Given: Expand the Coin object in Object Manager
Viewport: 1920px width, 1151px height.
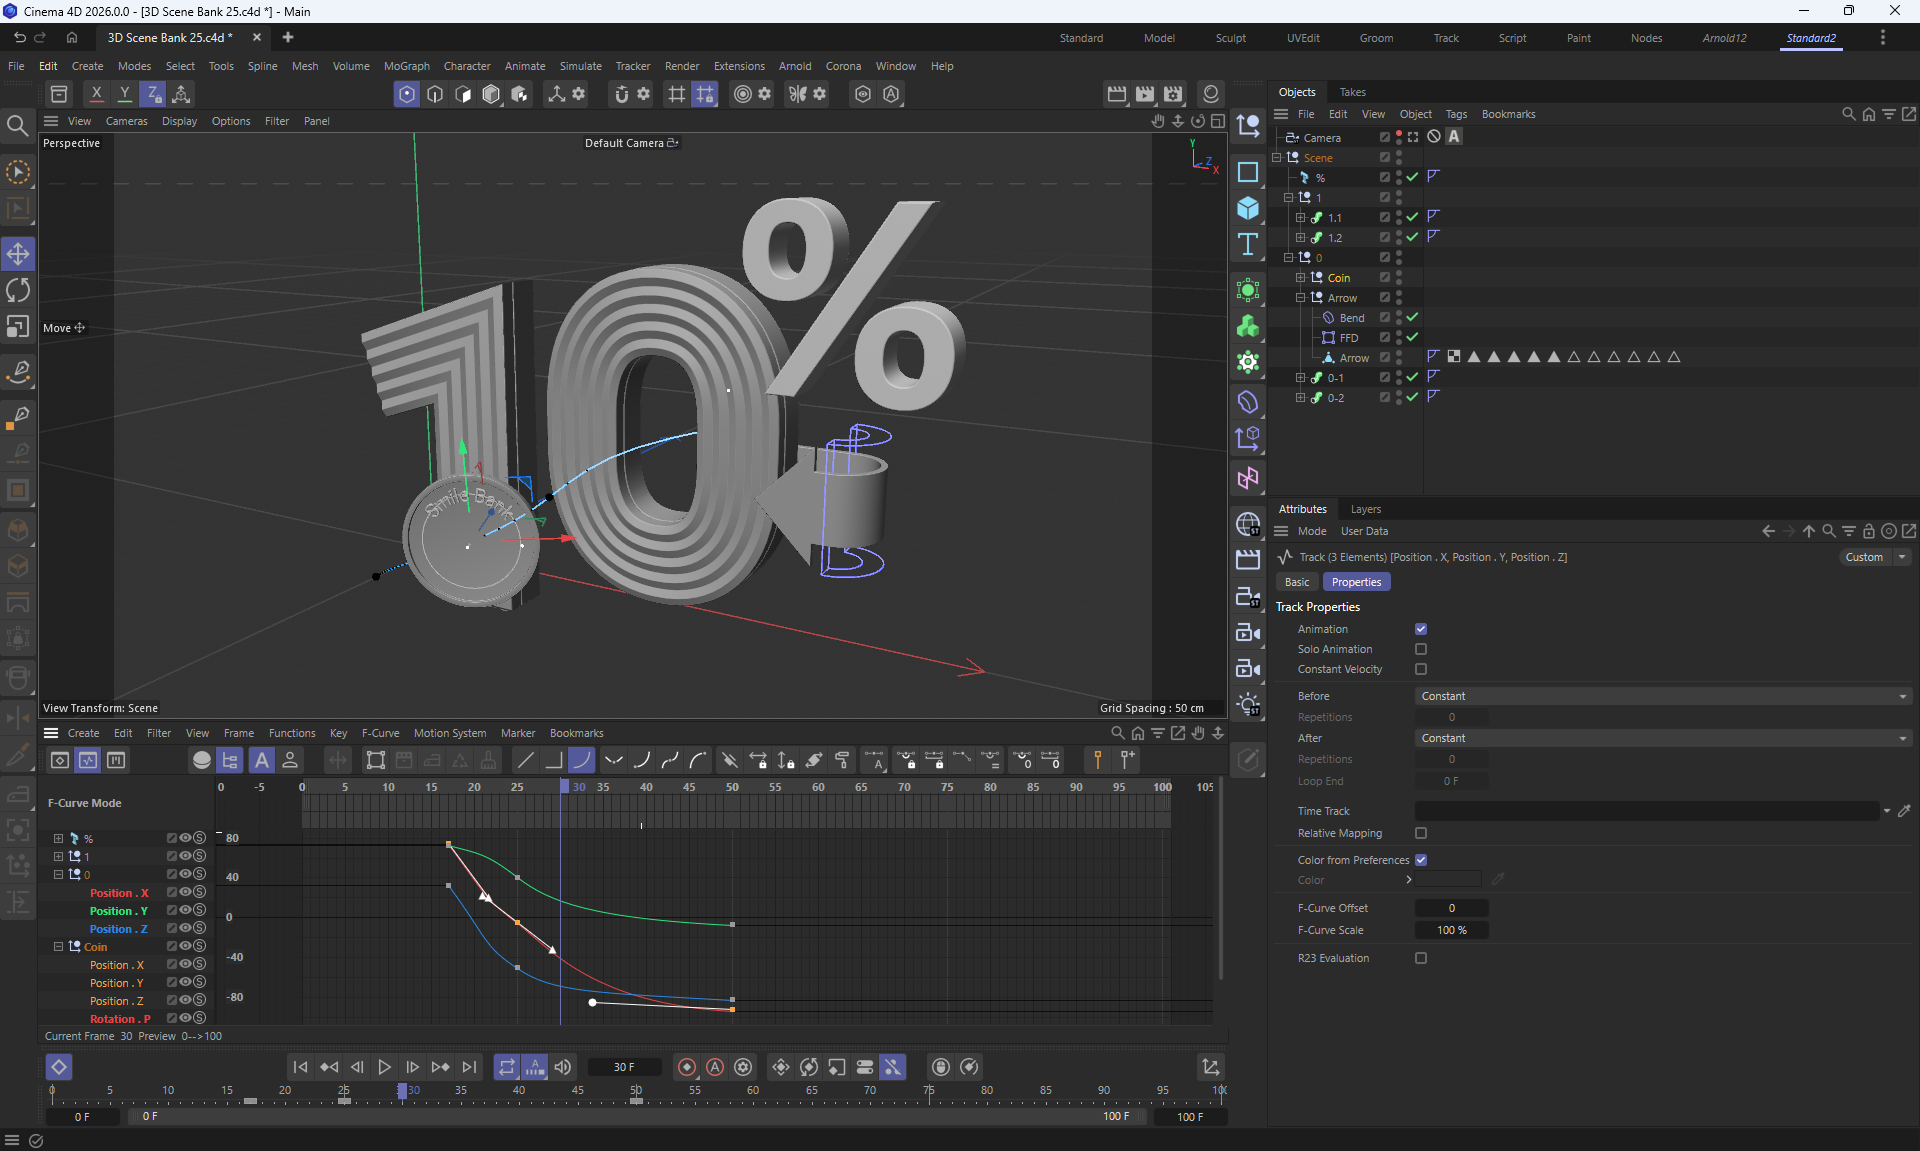Looking at the screenshot, I should (1301, 278).
